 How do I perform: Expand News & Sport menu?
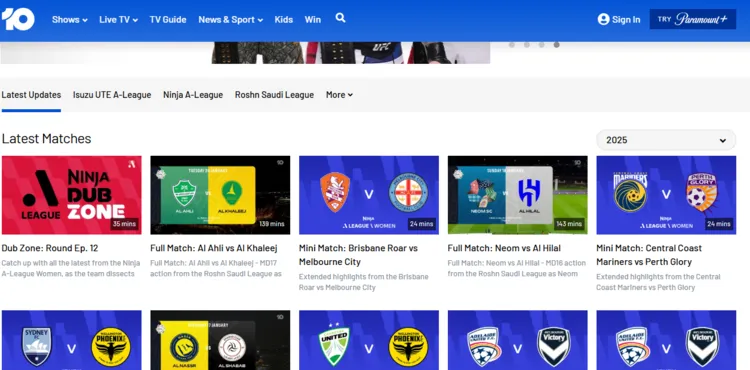(231, 20)
